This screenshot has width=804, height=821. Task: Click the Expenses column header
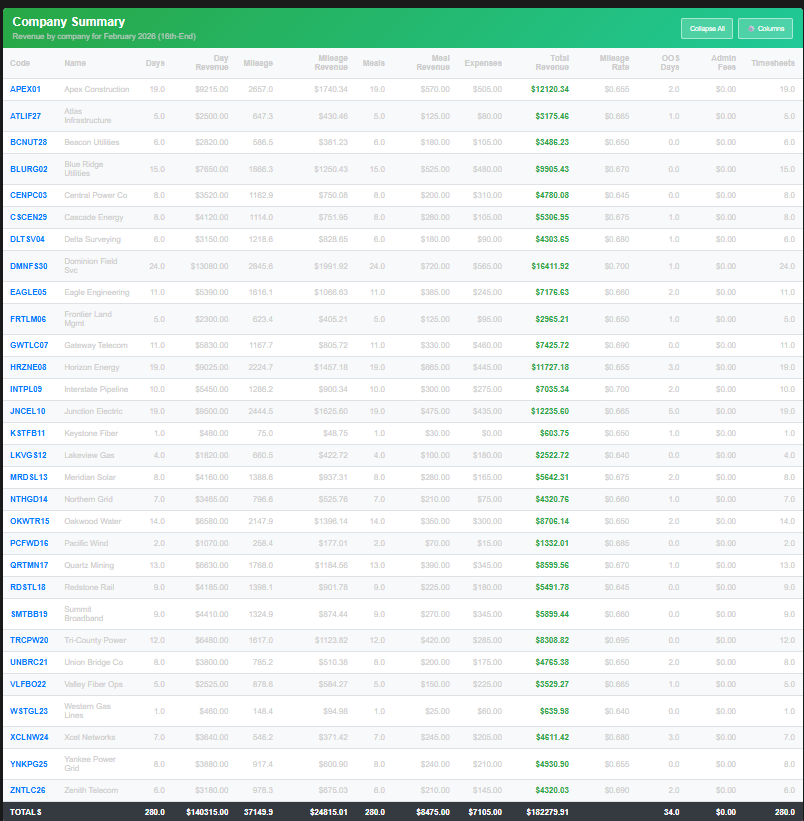482,63
